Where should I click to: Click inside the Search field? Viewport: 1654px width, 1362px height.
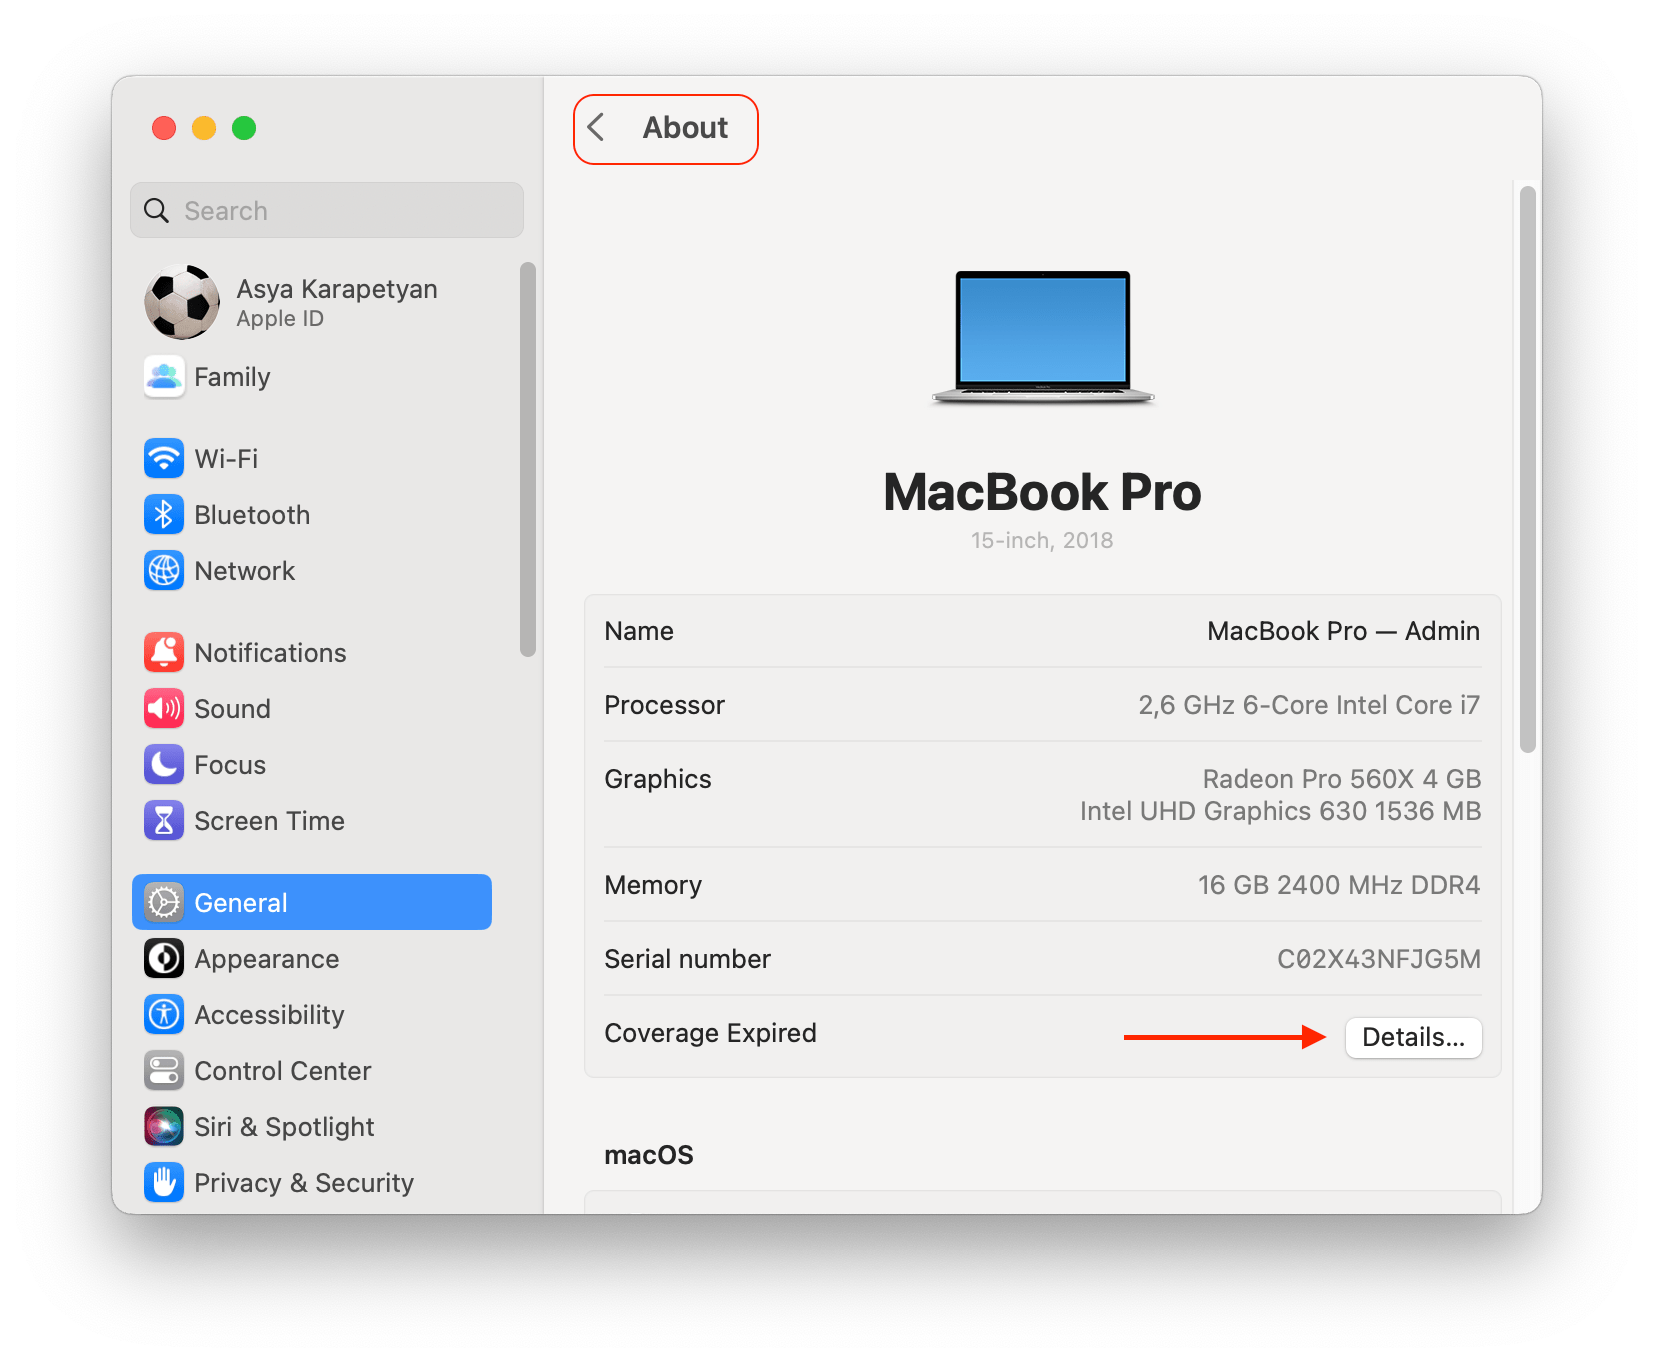click(x=326, y=210)
